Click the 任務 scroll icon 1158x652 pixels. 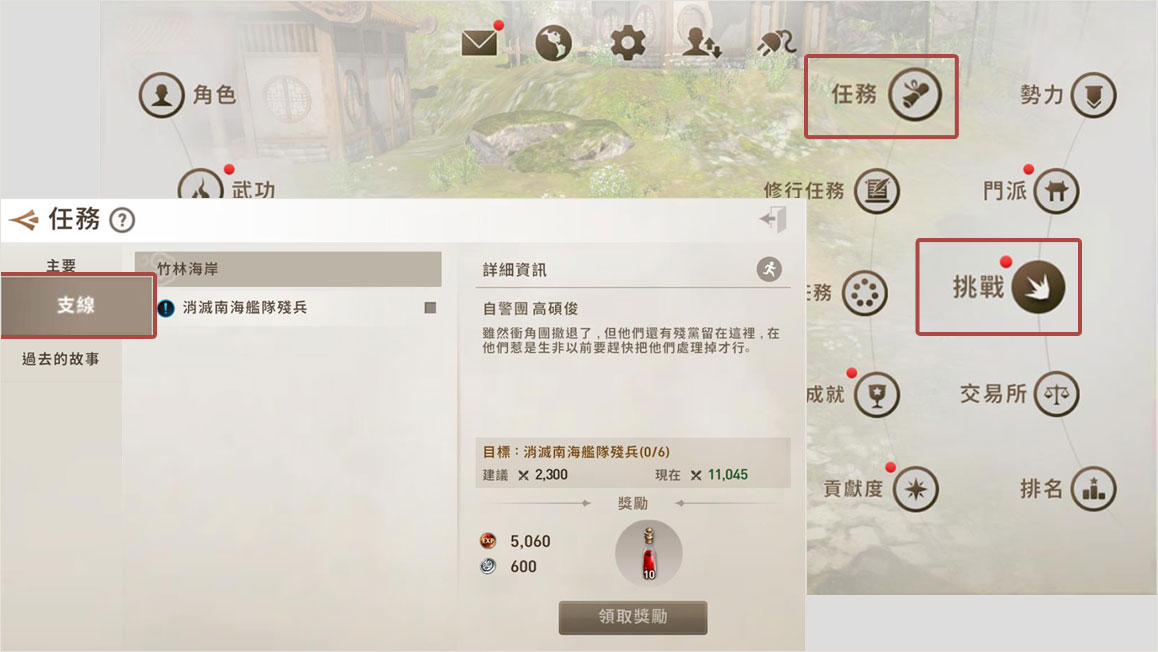[x=914, y=95]
